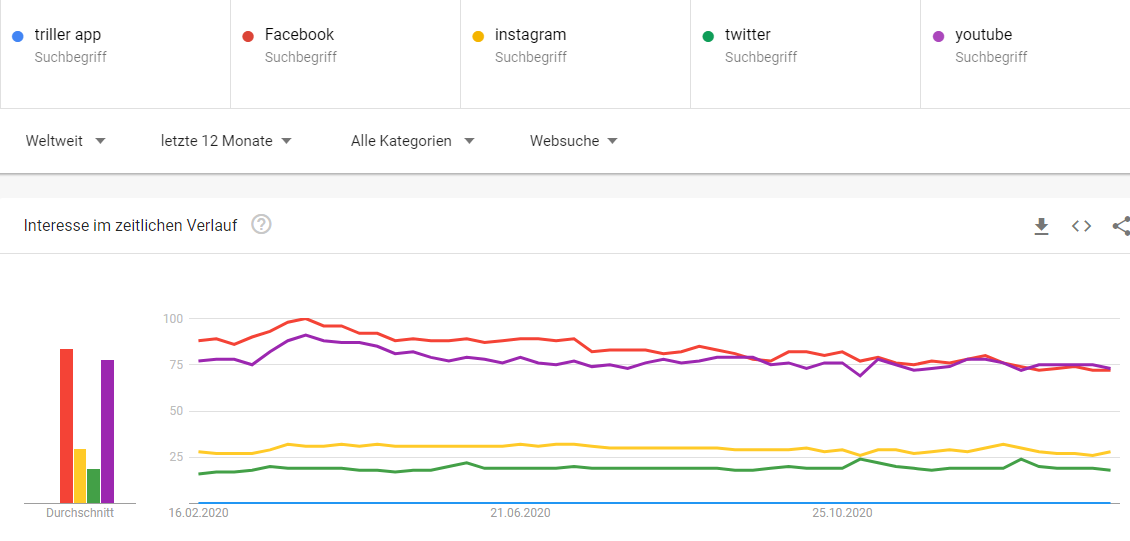This screenshot has width=1130, height=541.
Task: Click the green dot beside twitter
Action: pyautogui.click(x=708, y=36)
